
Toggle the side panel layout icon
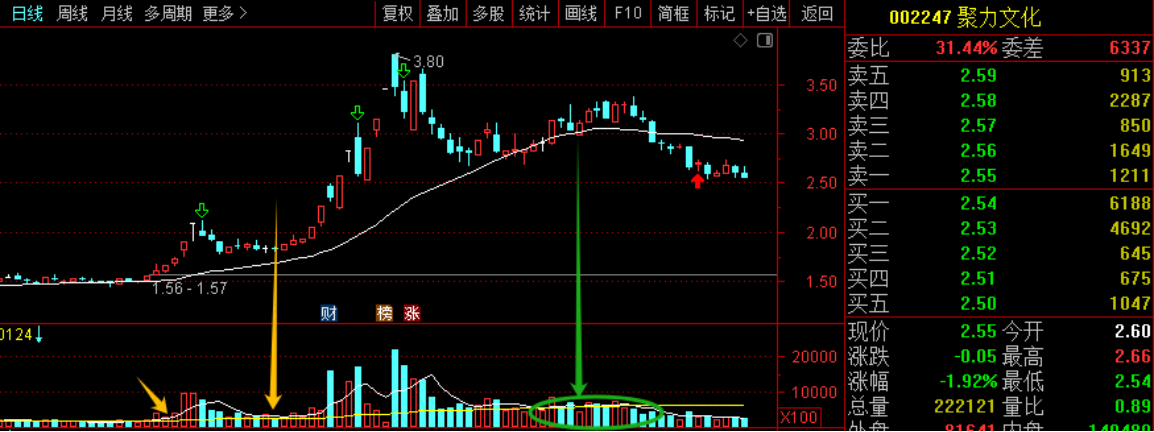point(765,40)
